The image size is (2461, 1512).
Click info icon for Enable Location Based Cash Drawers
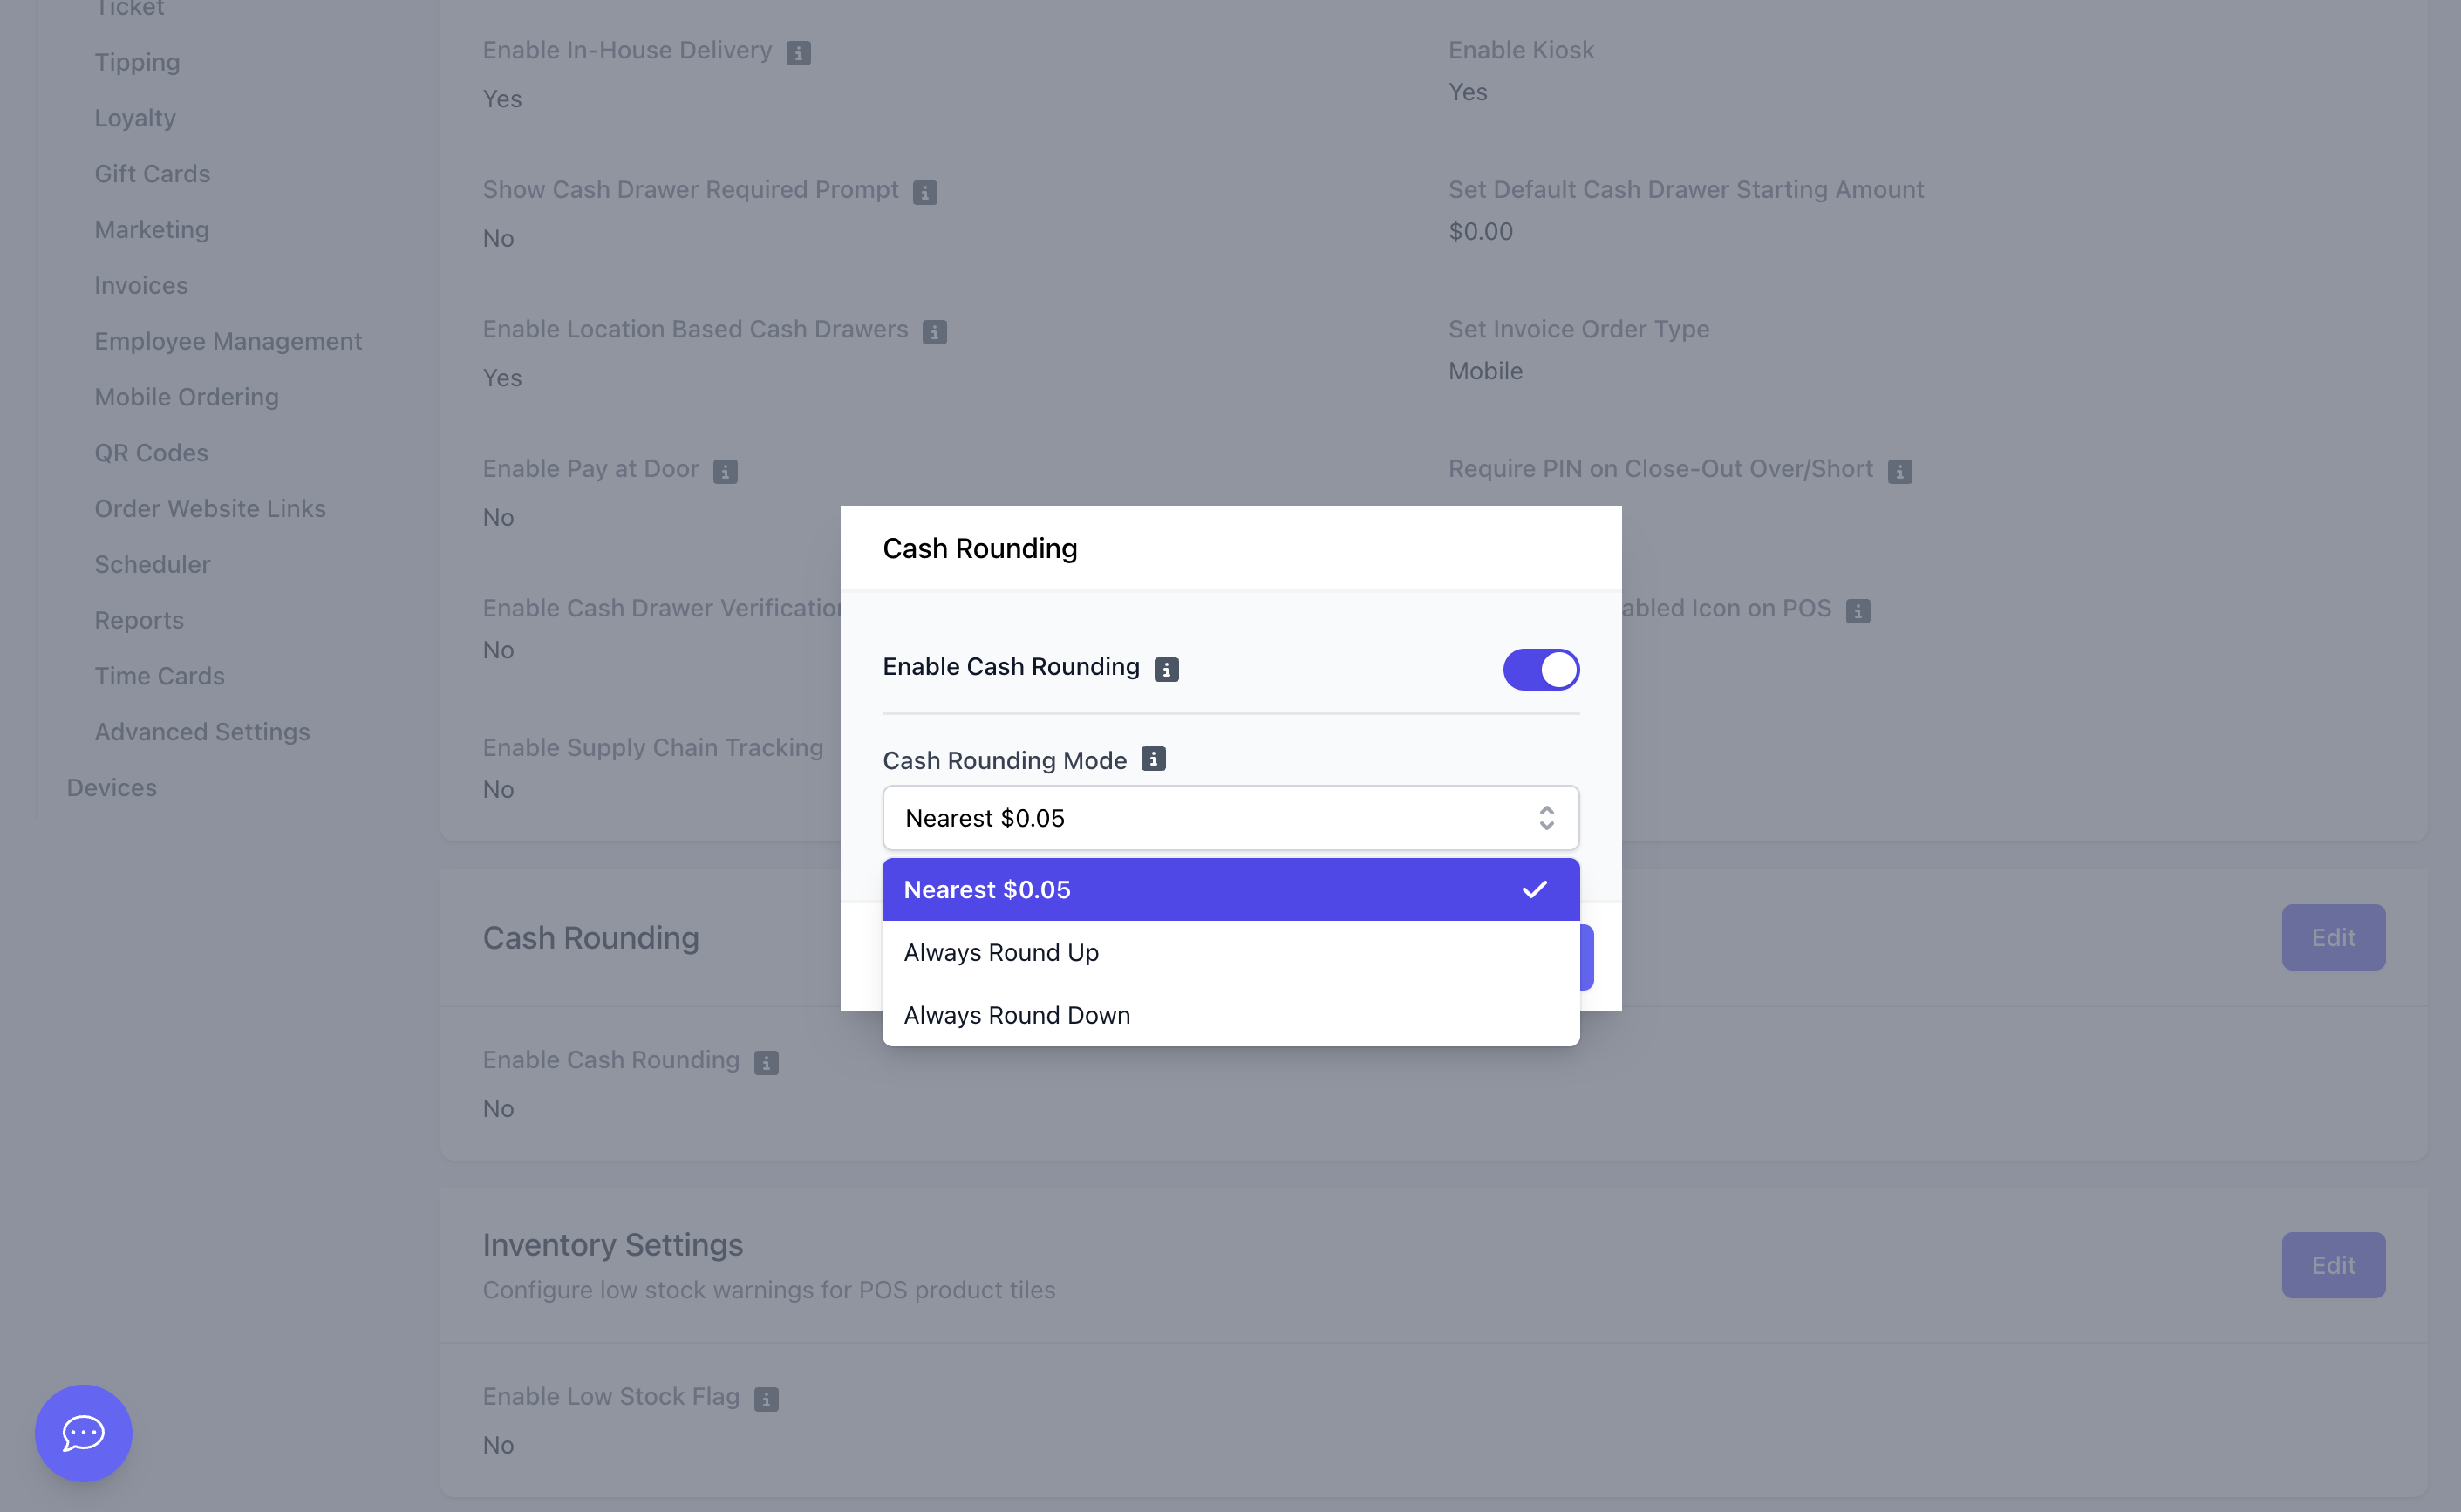click(934, 331)
